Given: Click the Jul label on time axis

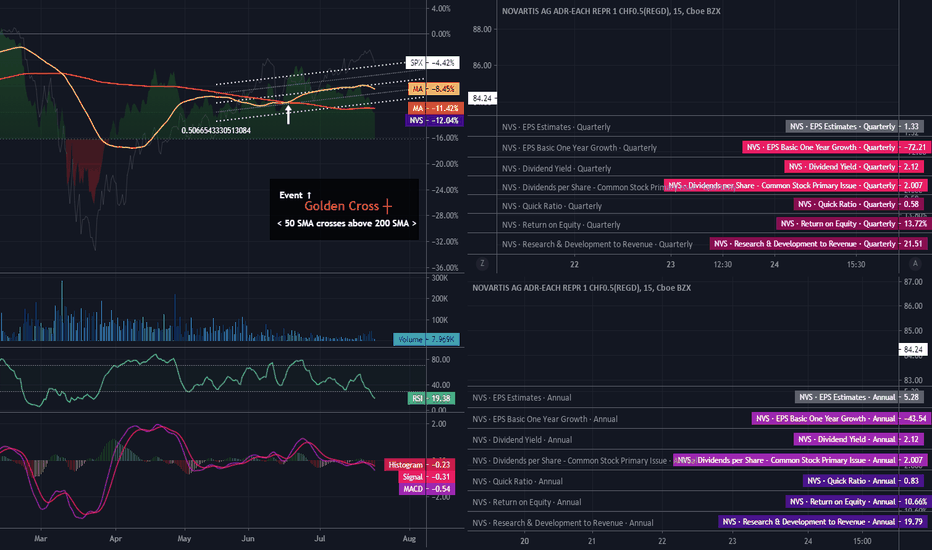Looking at the screenshot, I should pos(320,539).
